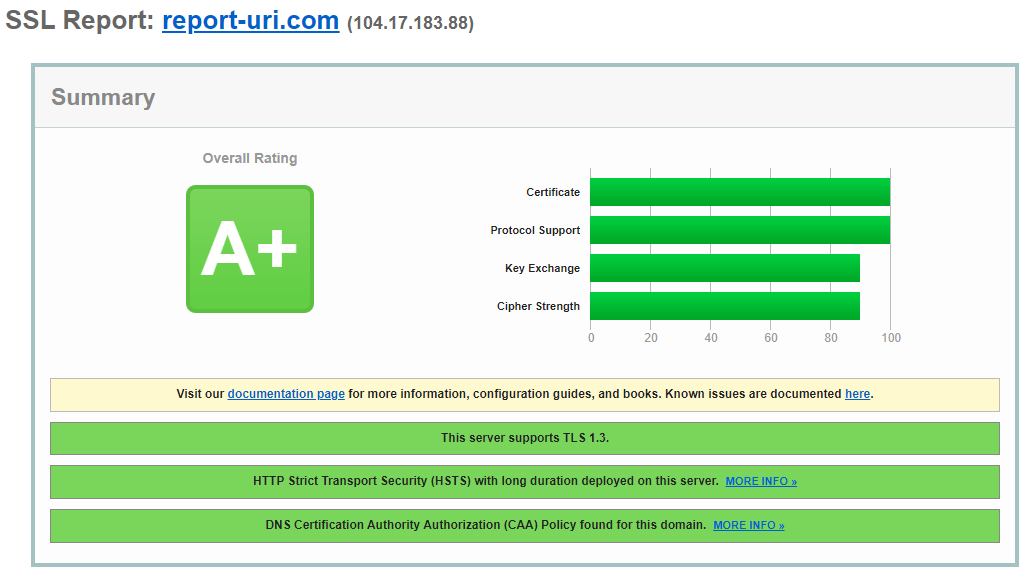Image resolution: width=1033 pixels, height=580 pixels.
Task: Click 'This server supports TLS 1.3.' notice
Action: pos(524,438)
